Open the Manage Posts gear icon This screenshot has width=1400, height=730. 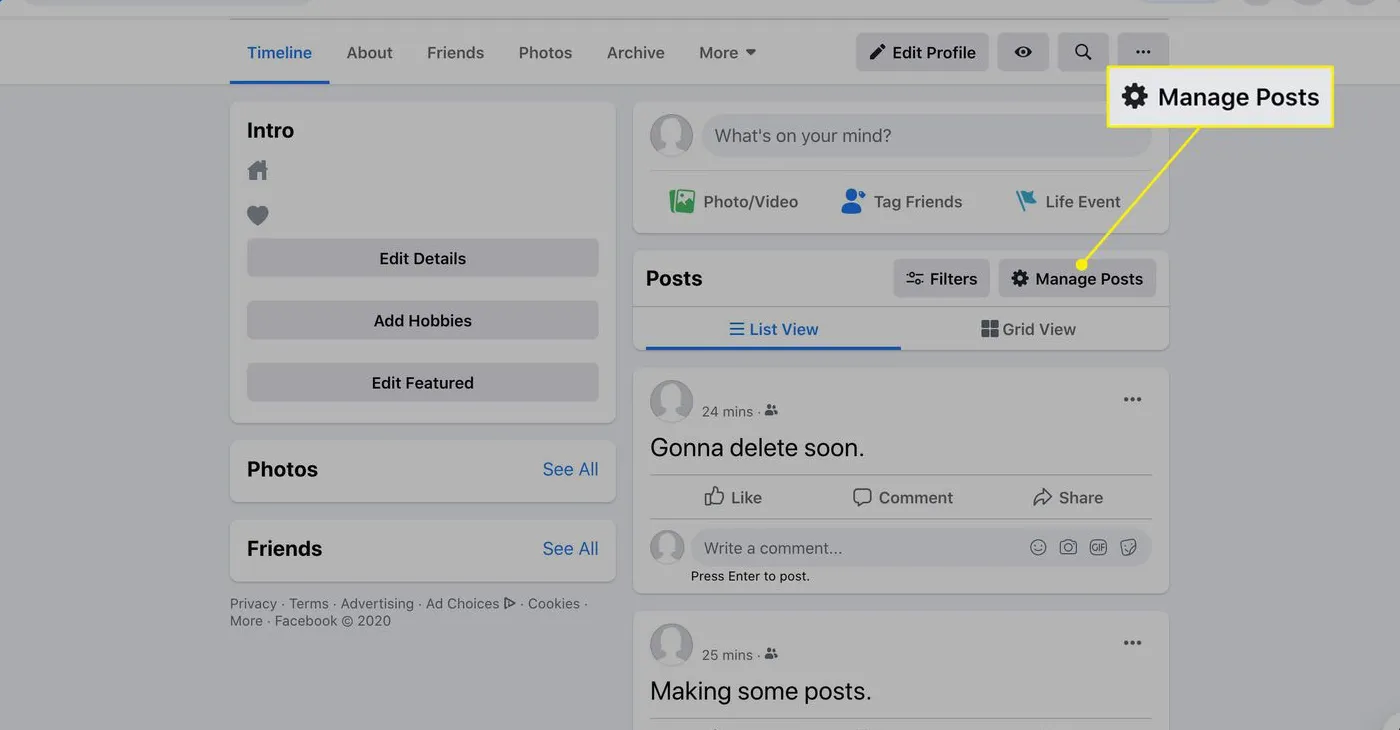coord(1019,278)
